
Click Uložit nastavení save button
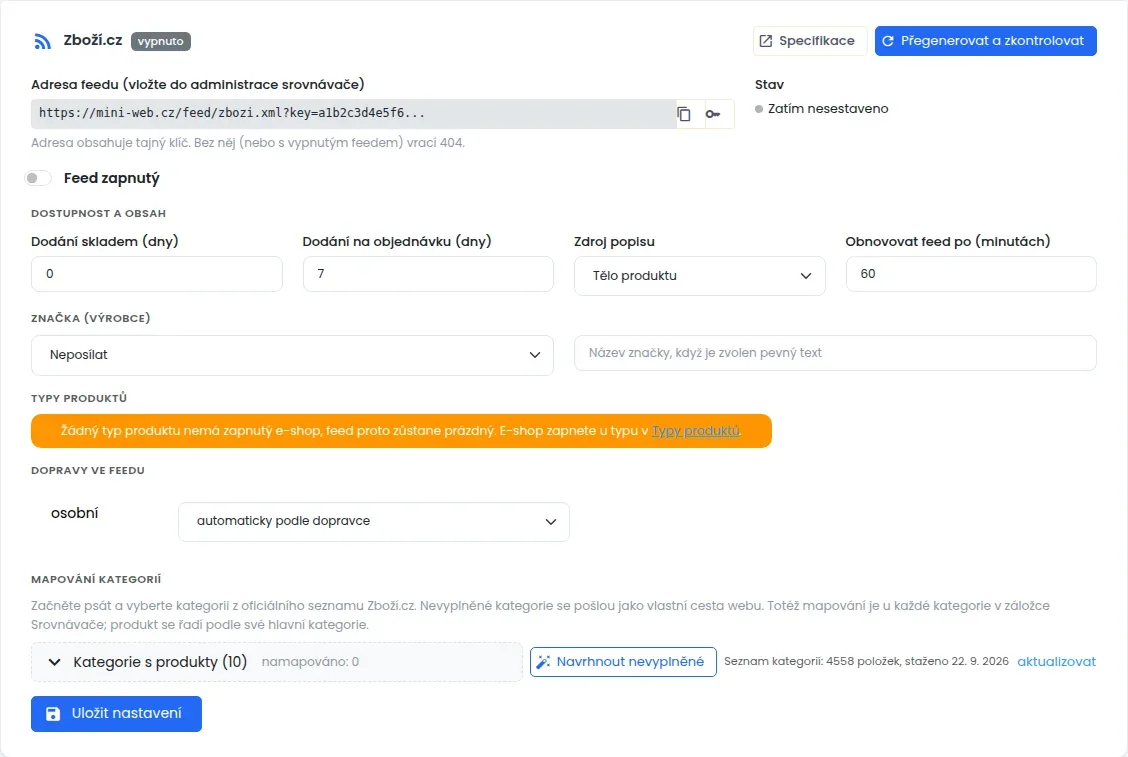117,714
